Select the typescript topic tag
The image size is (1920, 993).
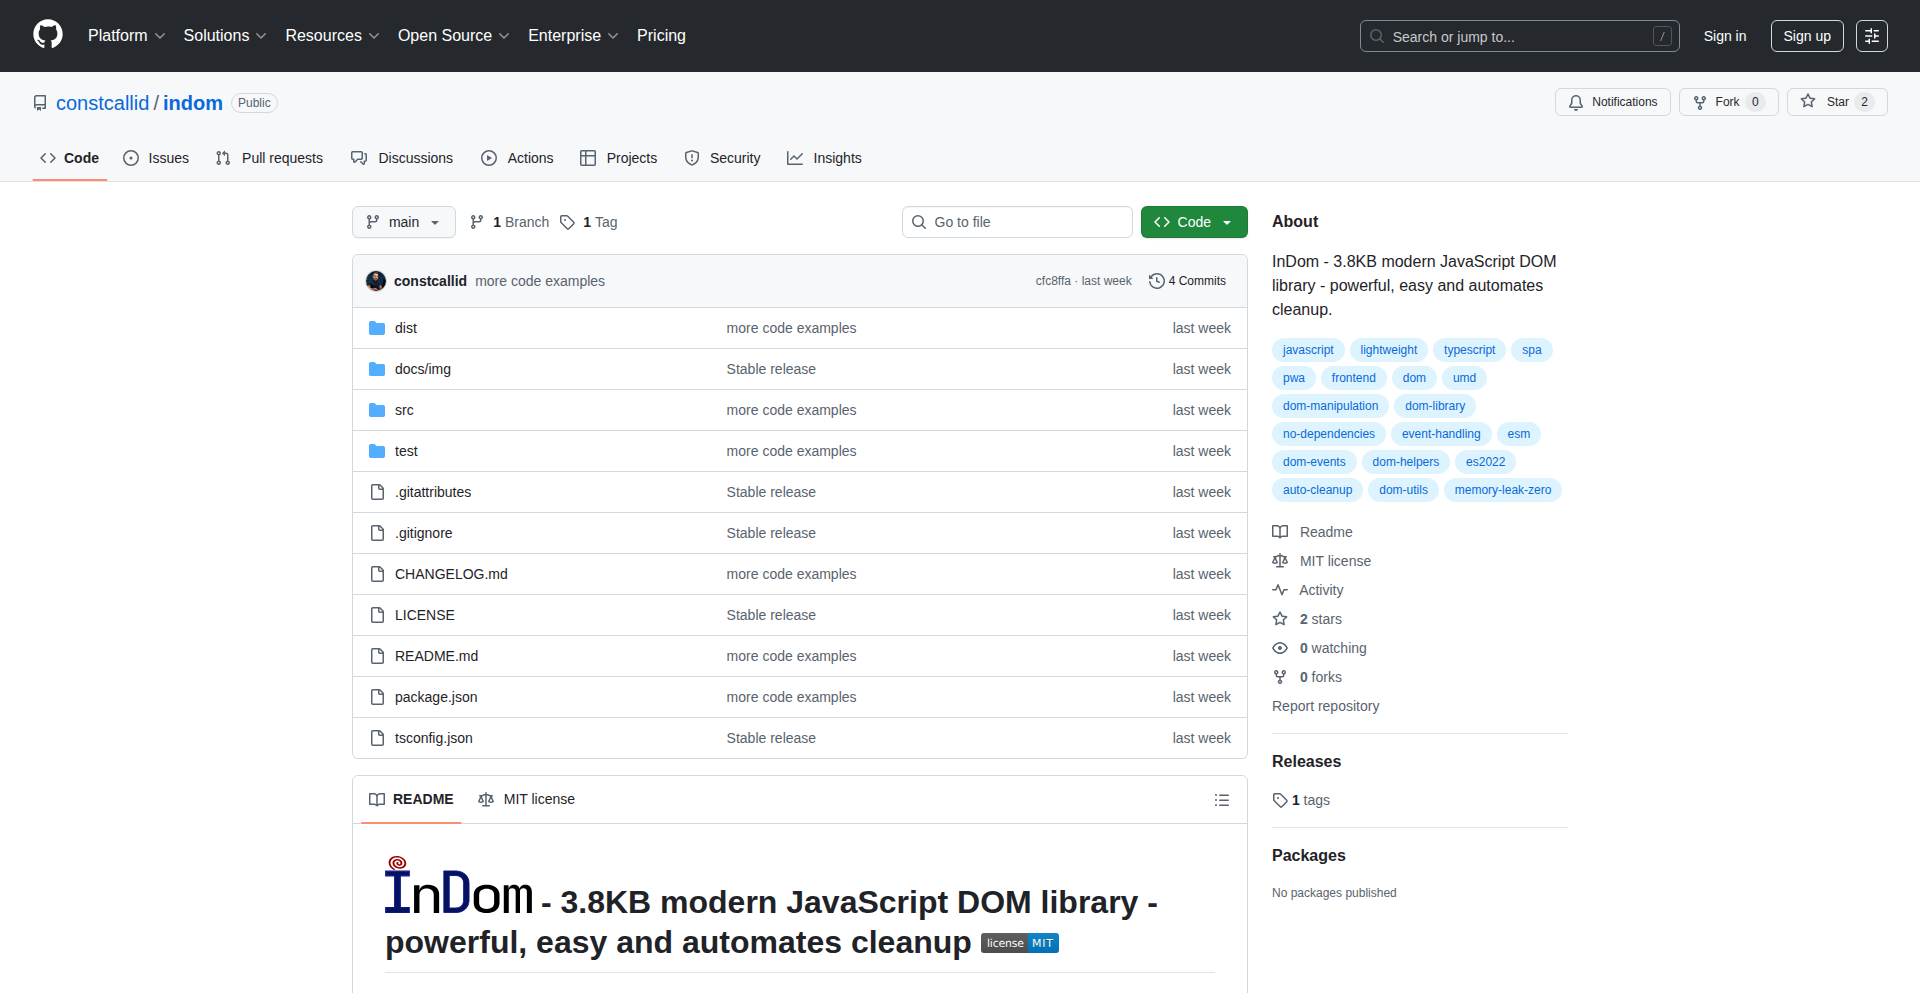click(x=1469, y=350)
